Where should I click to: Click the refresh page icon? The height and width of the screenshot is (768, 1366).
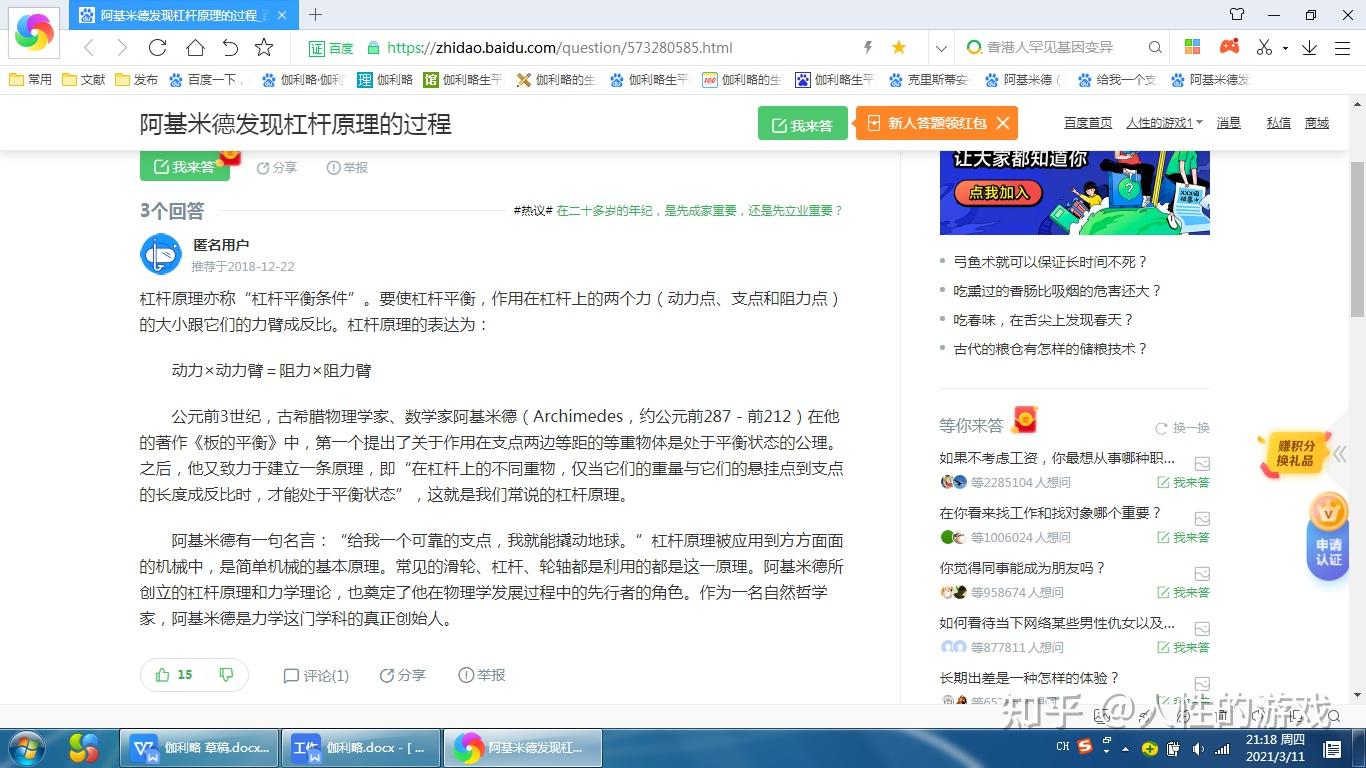coord(157,47)
